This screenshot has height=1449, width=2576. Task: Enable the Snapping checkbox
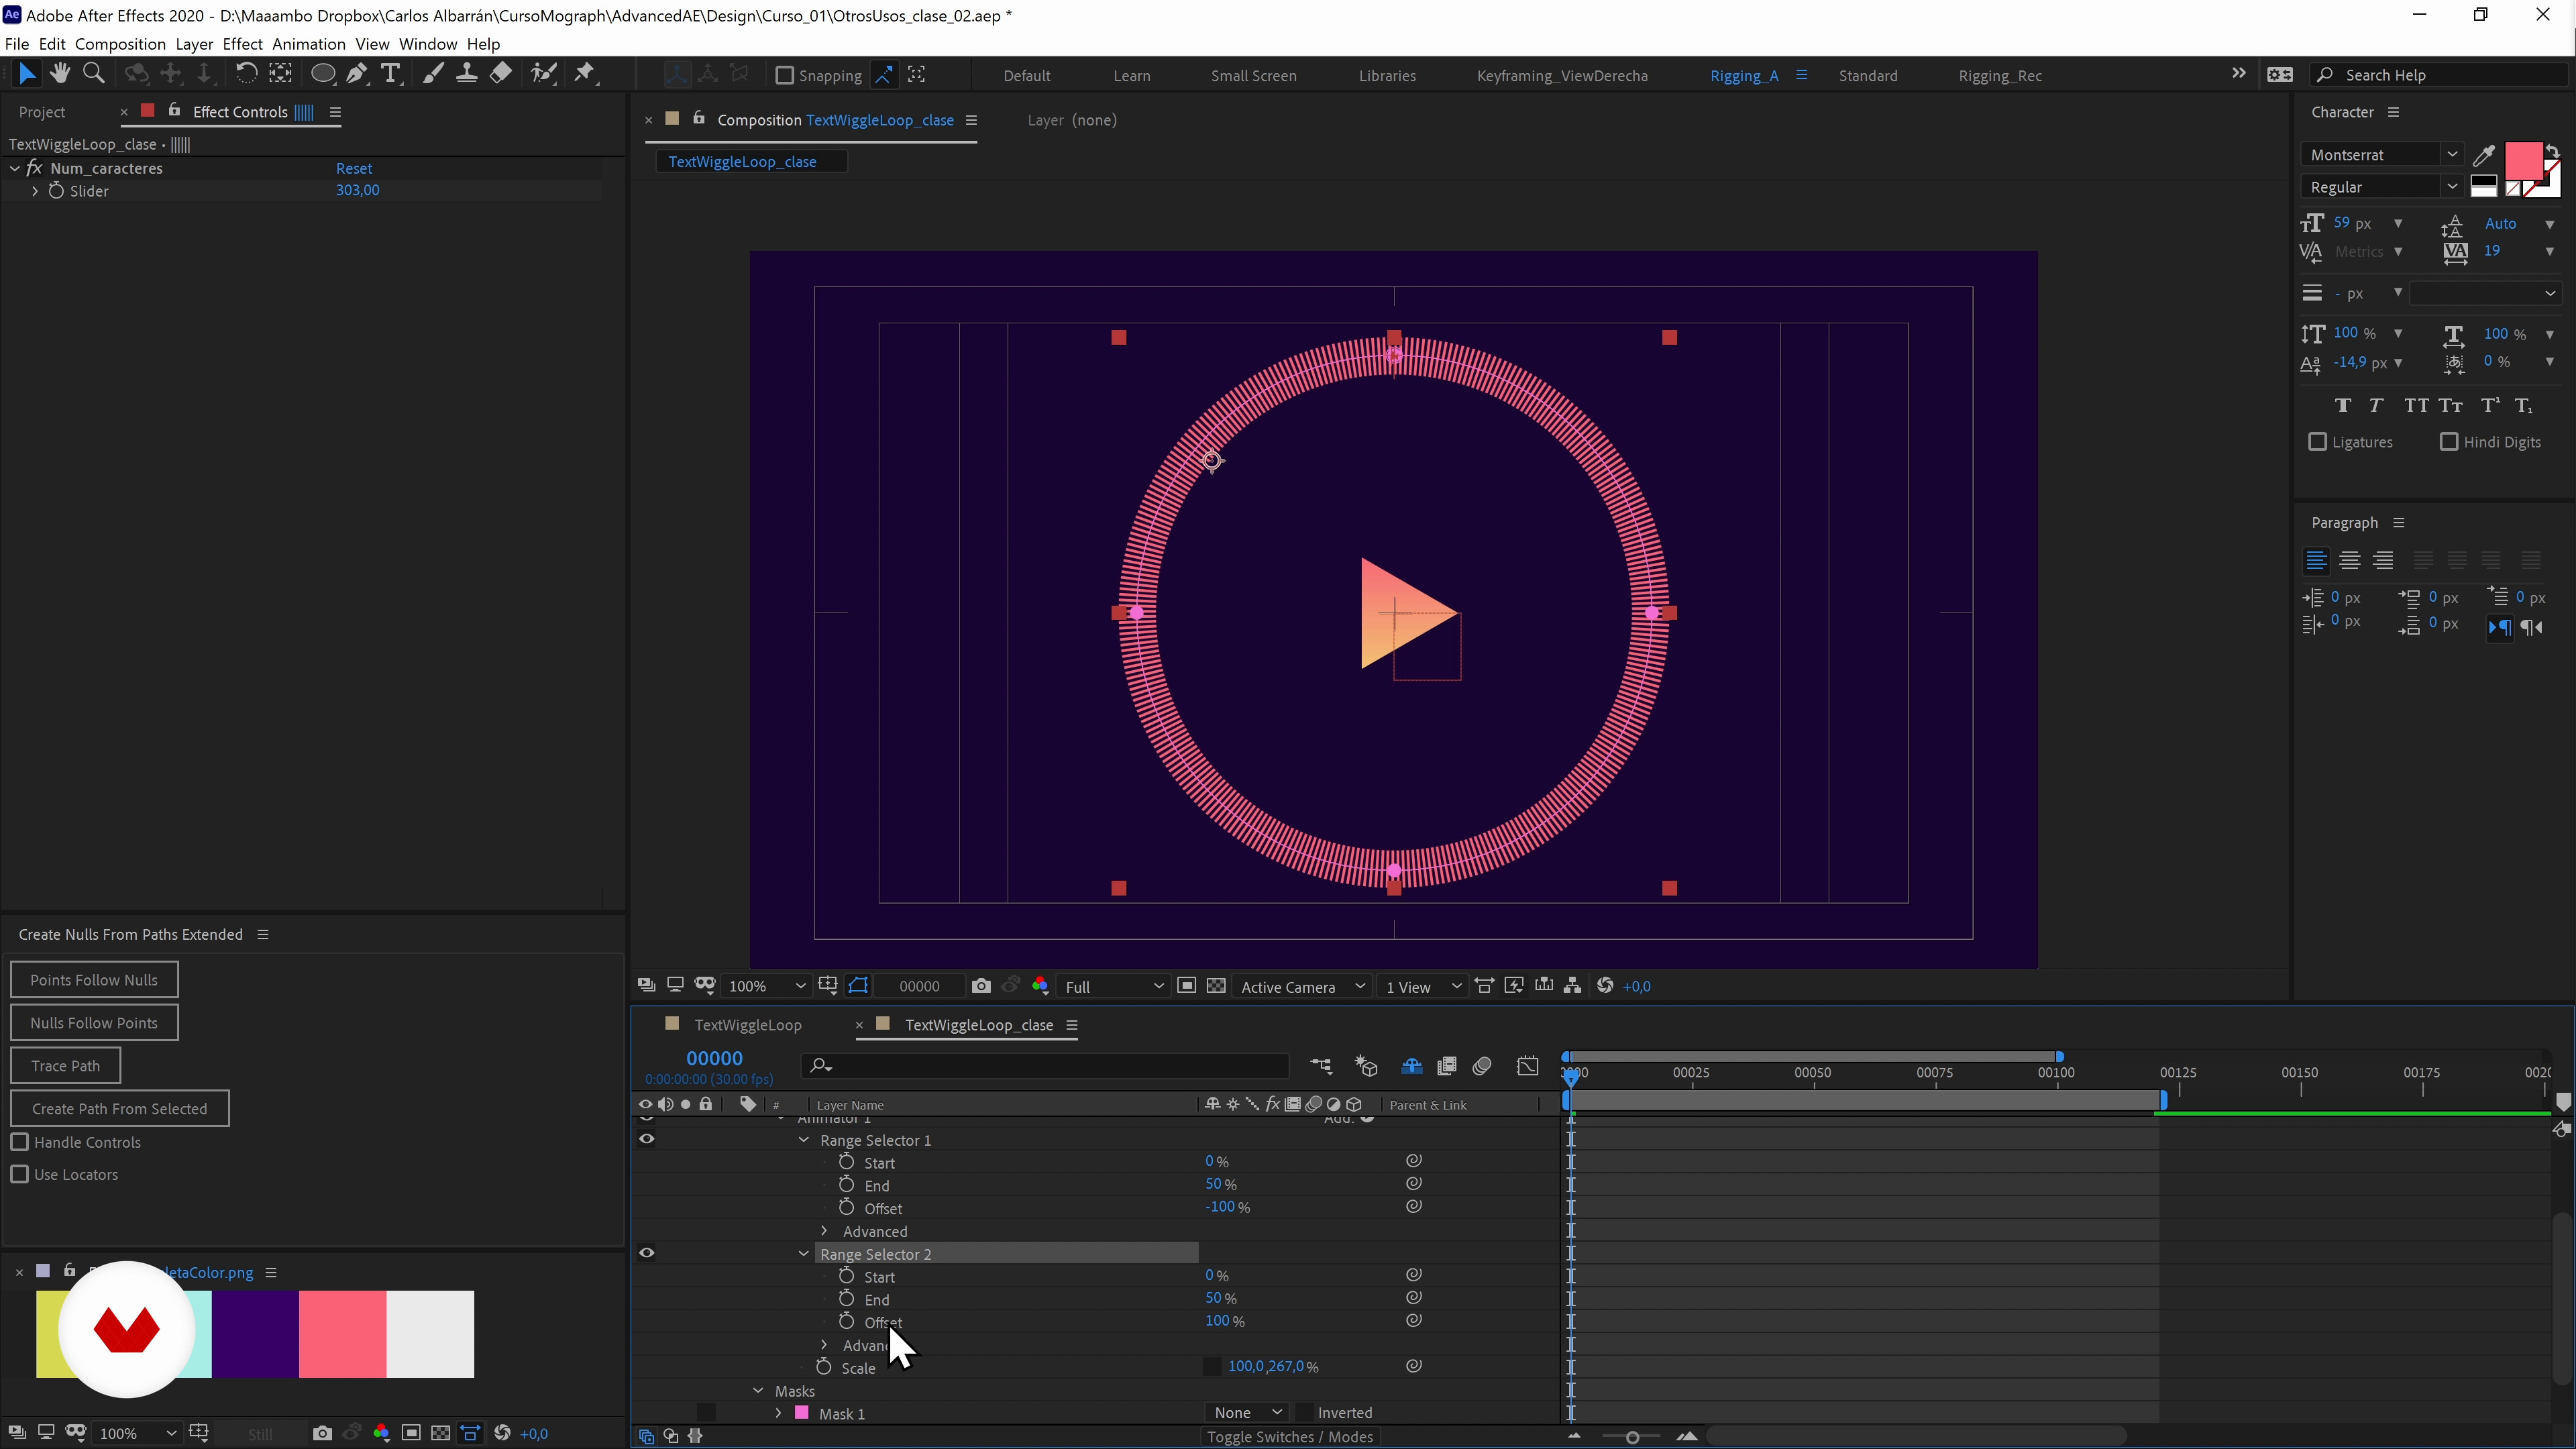[785, 75]
